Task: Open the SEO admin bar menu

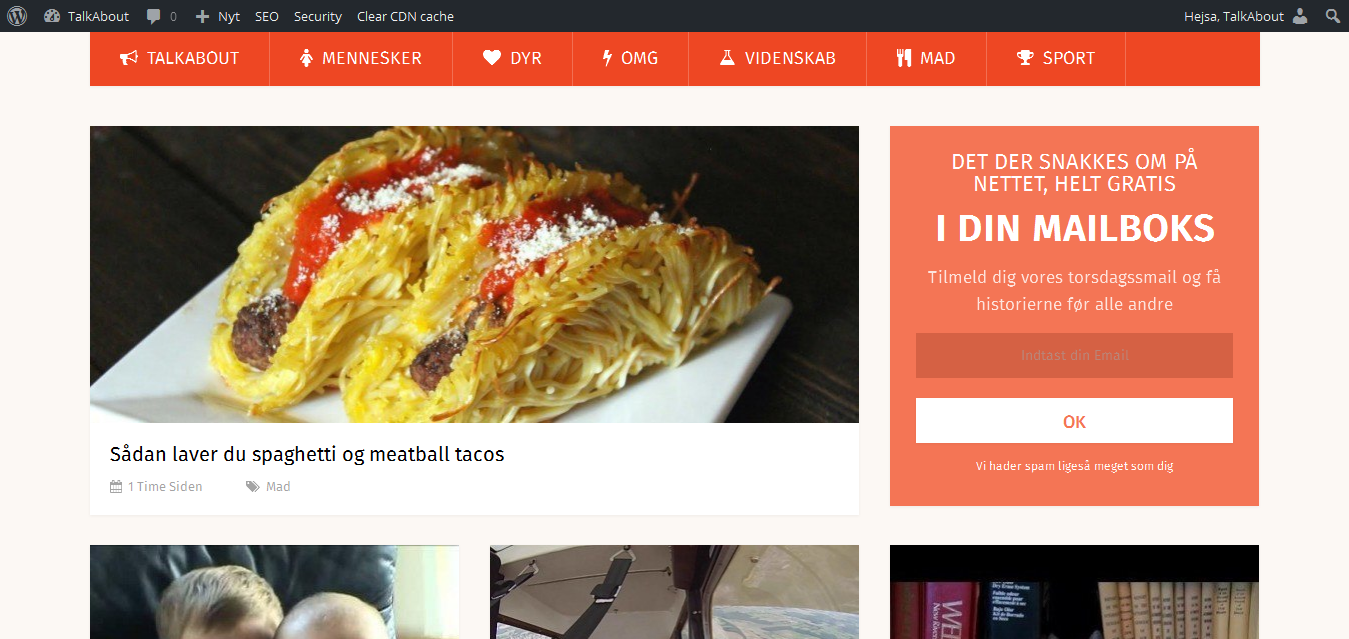Action: 267,16
